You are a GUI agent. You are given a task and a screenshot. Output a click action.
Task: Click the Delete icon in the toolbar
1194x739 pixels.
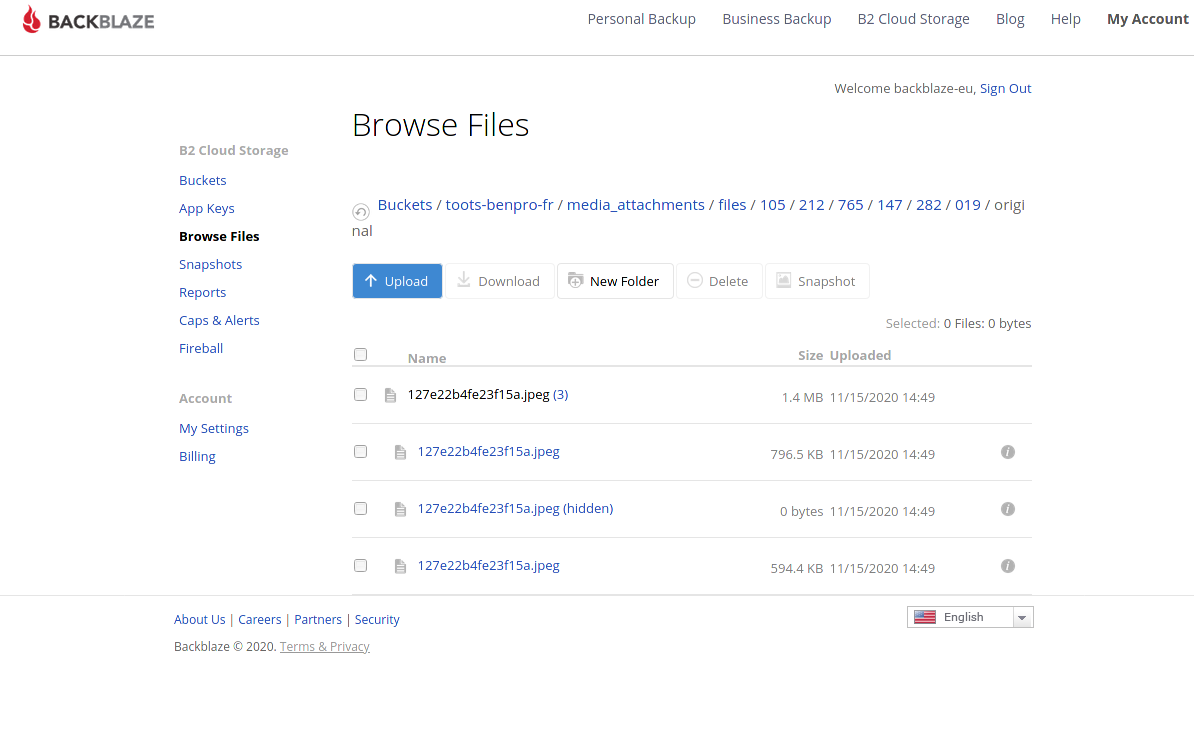tap(695, 281)
